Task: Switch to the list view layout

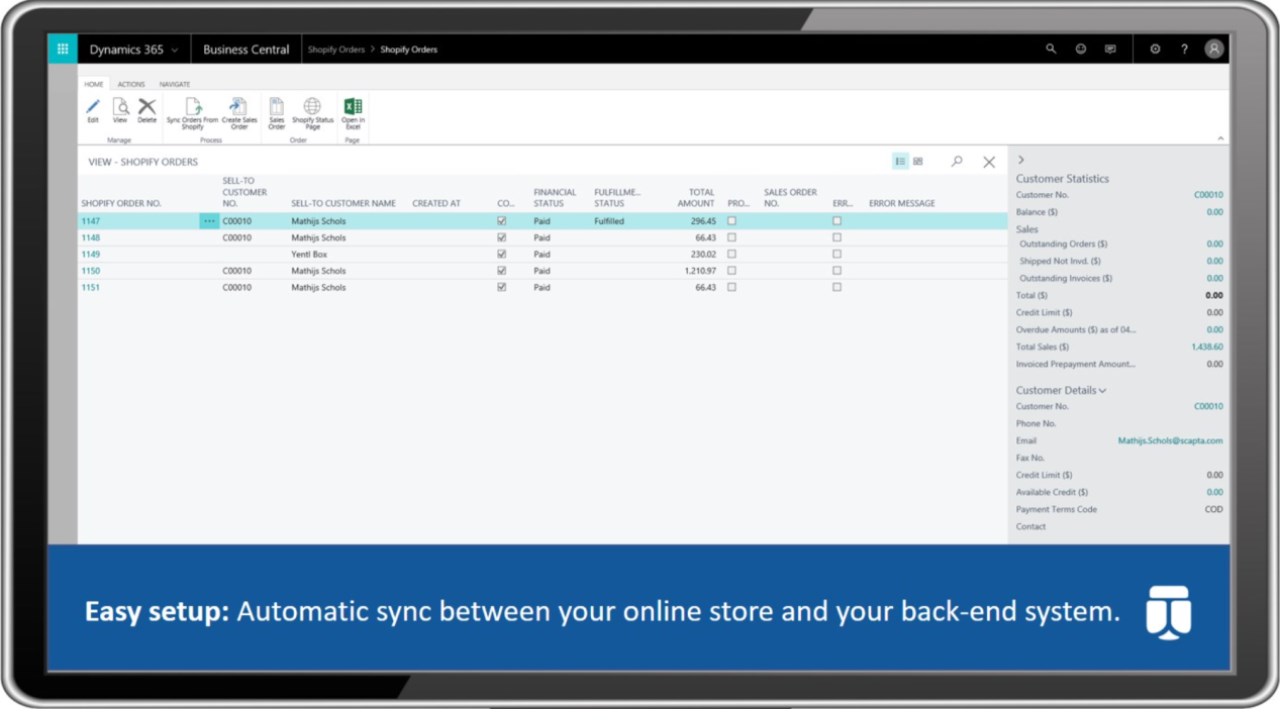Action: pyautogui.click(x=901, y=161)
